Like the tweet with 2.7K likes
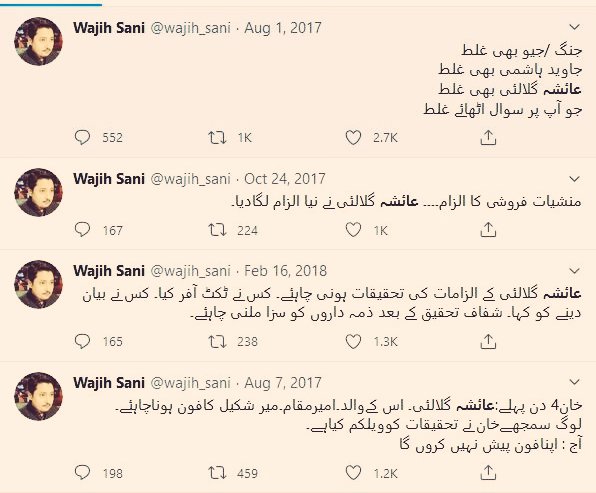 (x=353, y=138)
